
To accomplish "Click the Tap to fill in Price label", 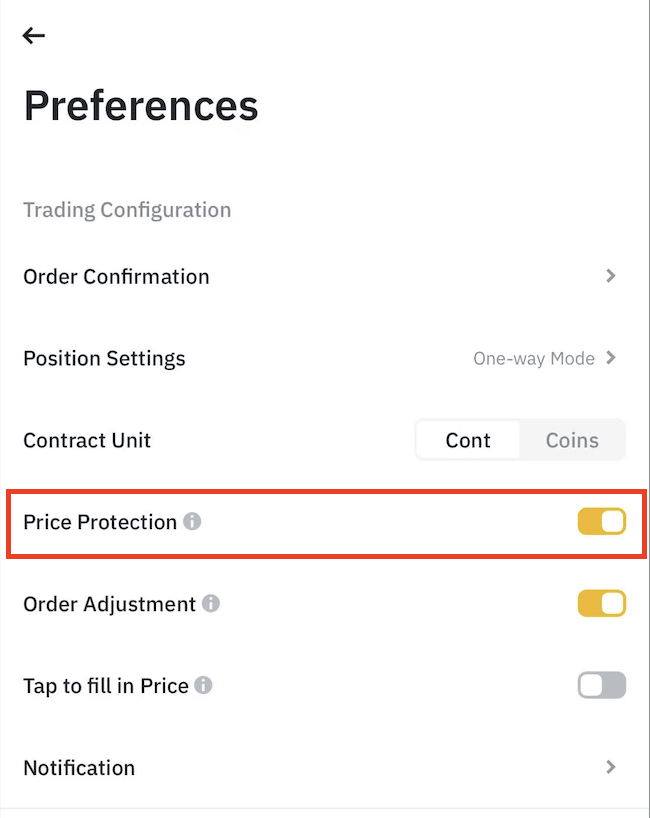I will (106, 686).
